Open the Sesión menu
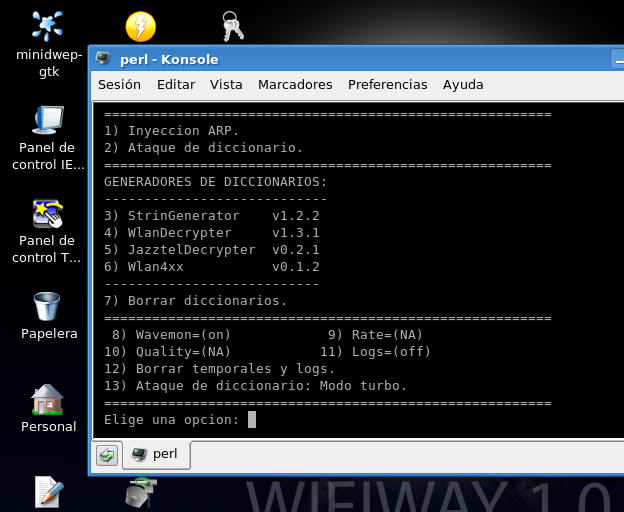The image size is (624, 512). click(x=119, y=85)
